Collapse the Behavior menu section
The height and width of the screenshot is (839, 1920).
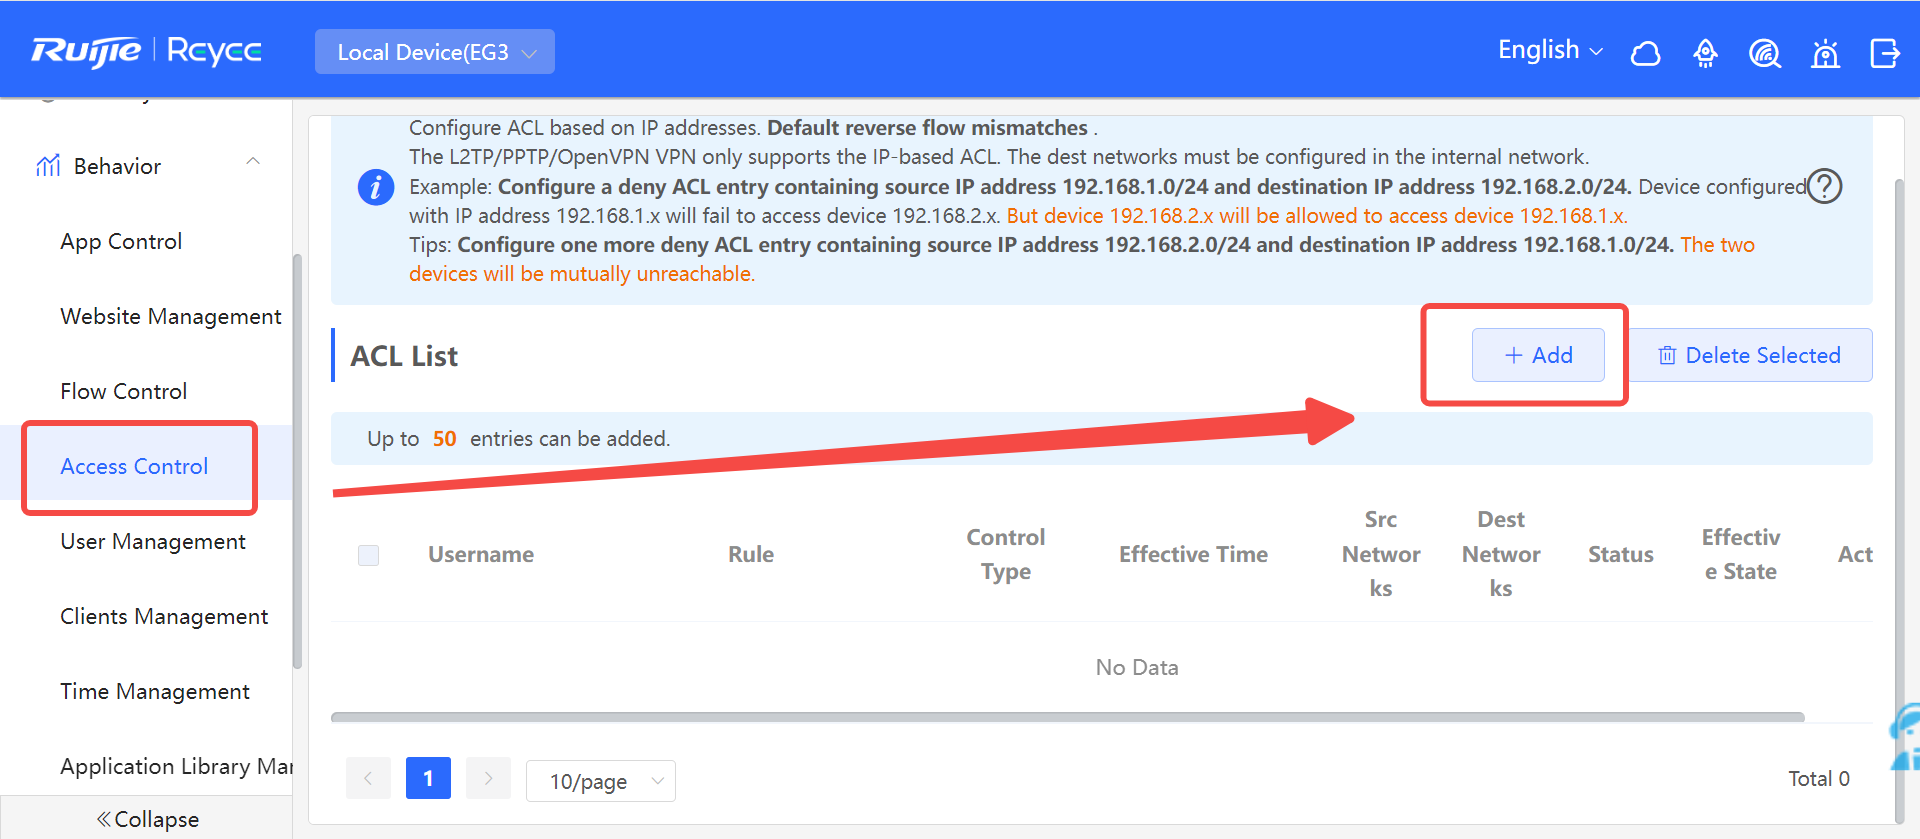point(253,161)
